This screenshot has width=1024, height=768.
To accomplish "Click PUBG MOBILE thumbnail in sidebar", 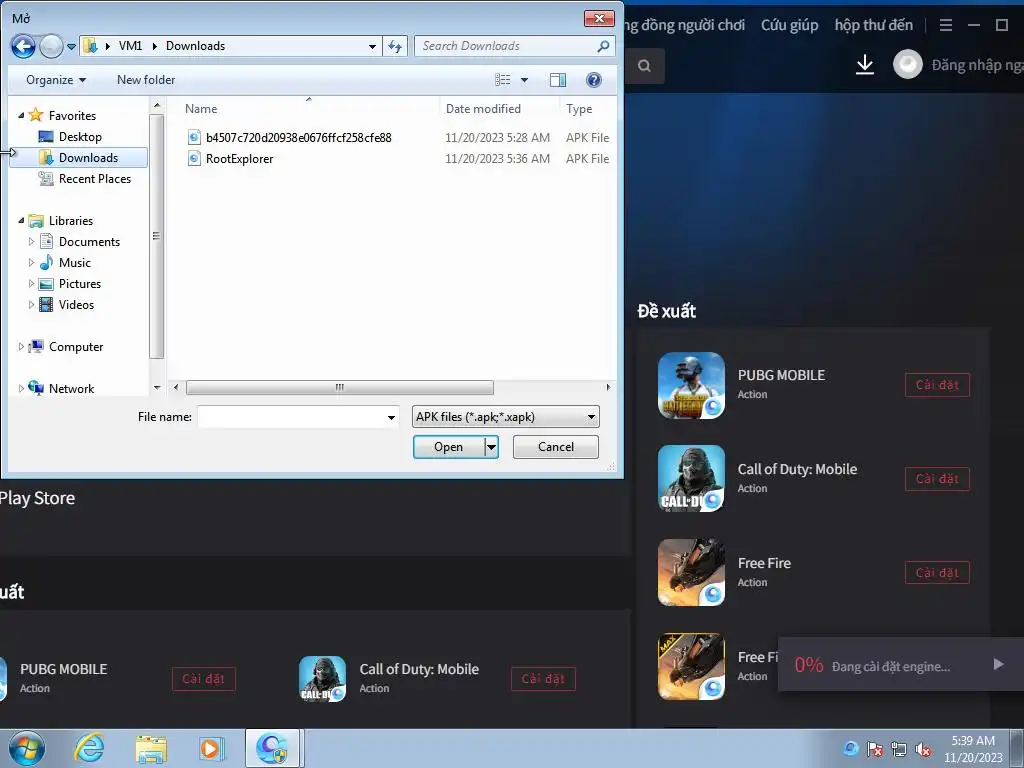I will (x=691, y=385).
